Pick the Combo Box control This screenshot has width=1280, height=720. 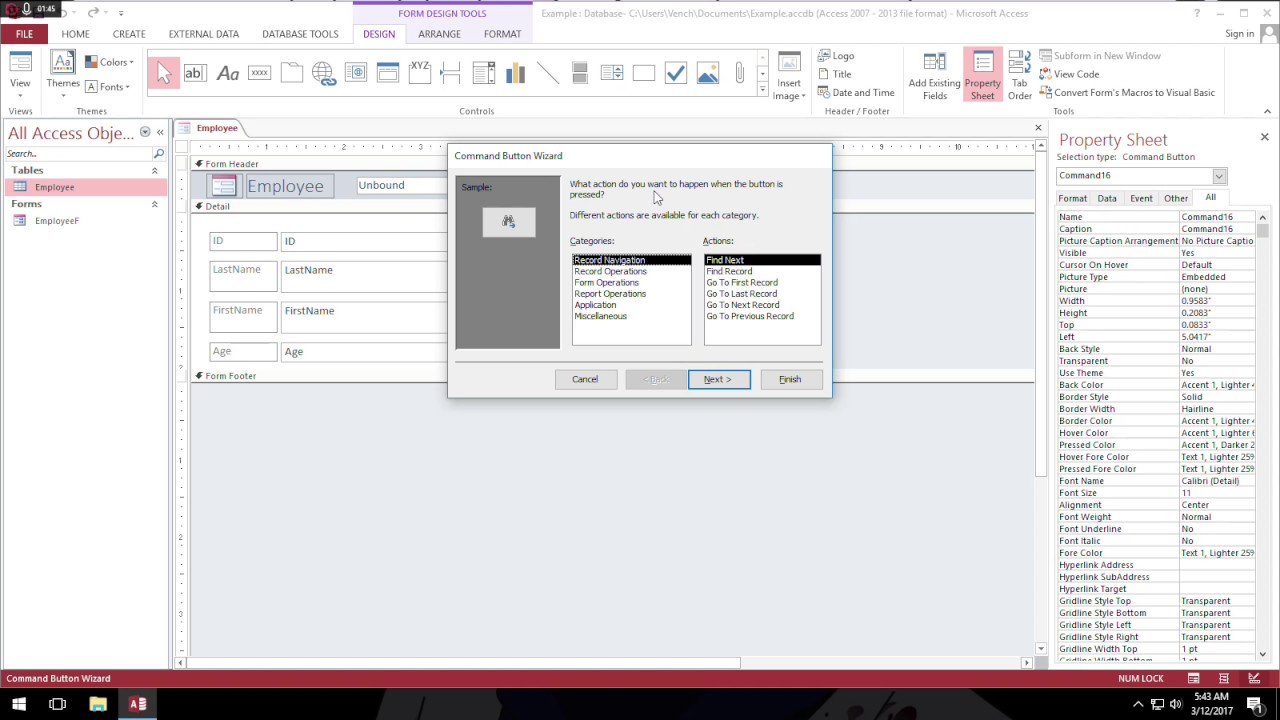[x=483, y=73]
